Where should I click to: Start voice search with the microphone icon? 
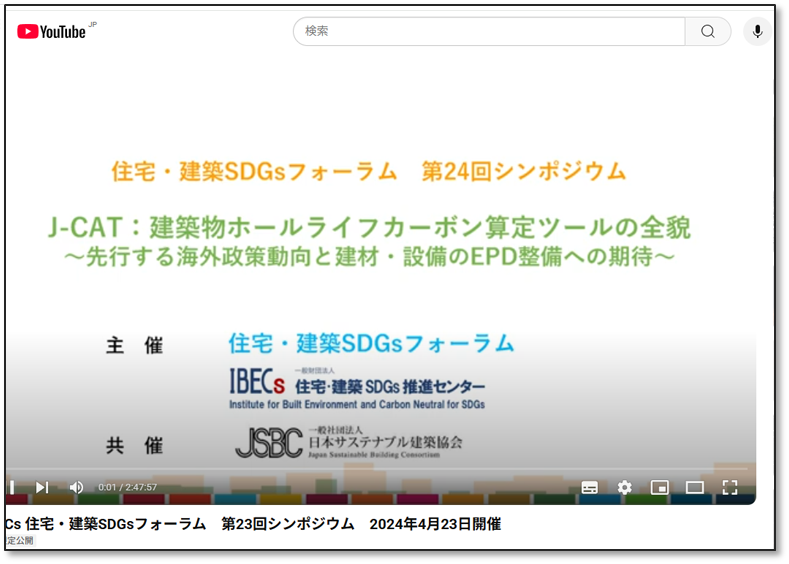[x=757, y=31]
